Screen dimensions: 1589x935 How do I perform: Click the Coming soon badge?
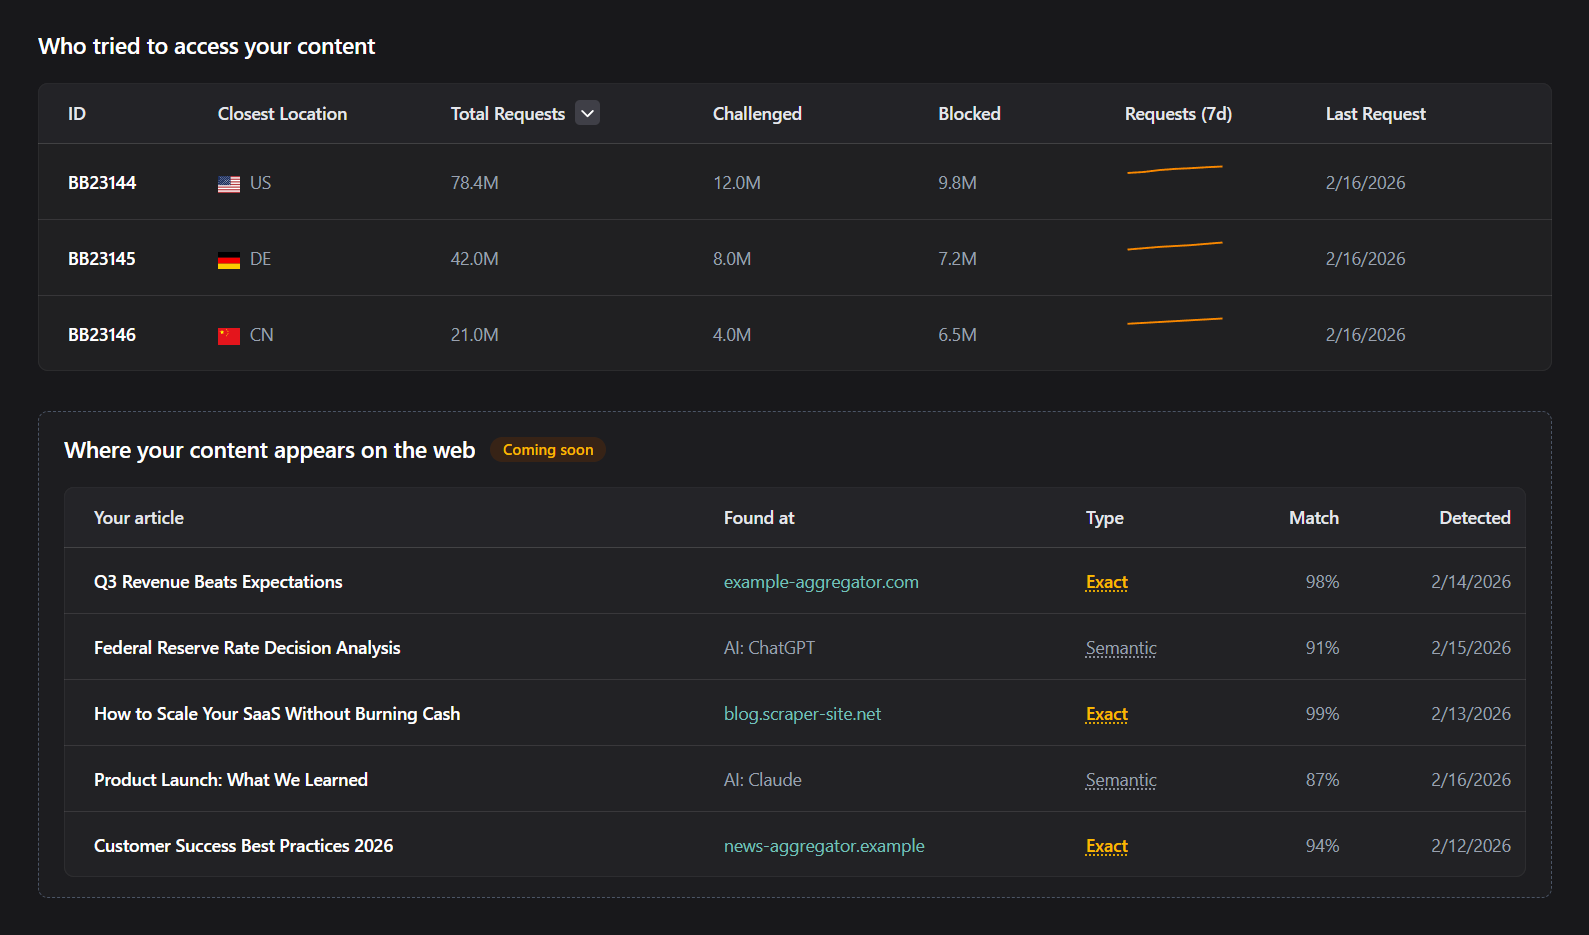point(547,450)
